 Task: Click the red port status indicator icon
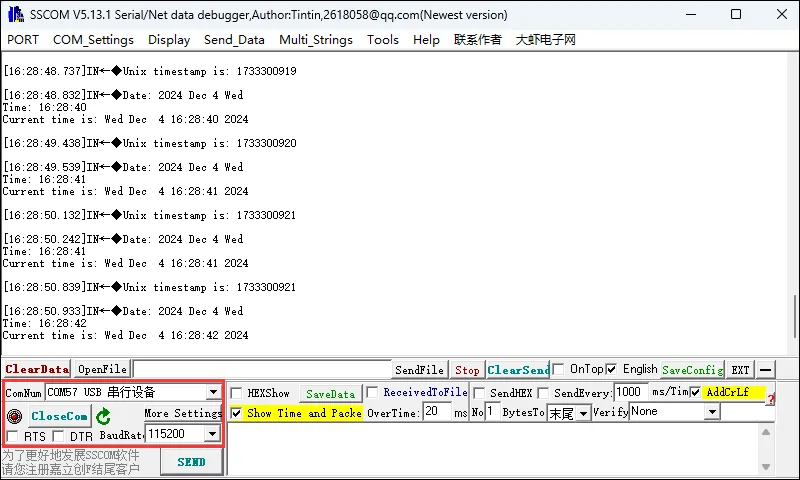tap(14, 416)
